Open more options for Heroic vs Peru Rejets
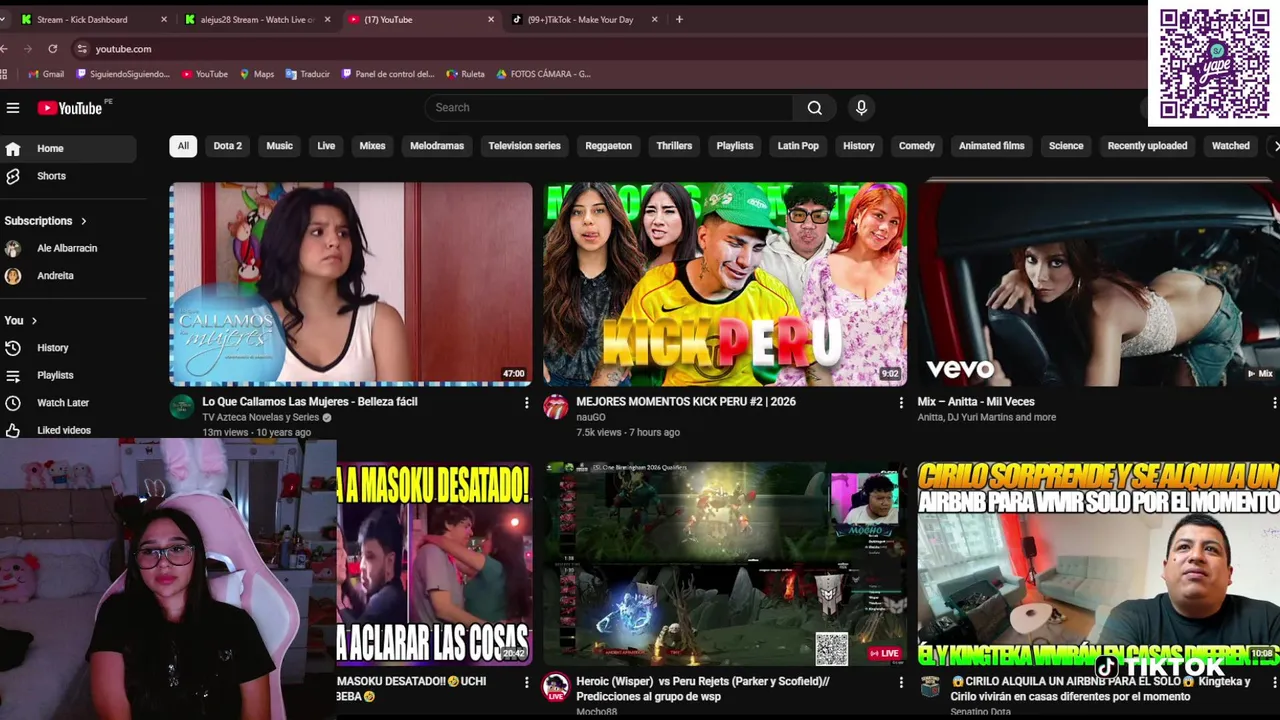Image resolution: width=1280 pixels, height=720 pixels. coord(900,682)
